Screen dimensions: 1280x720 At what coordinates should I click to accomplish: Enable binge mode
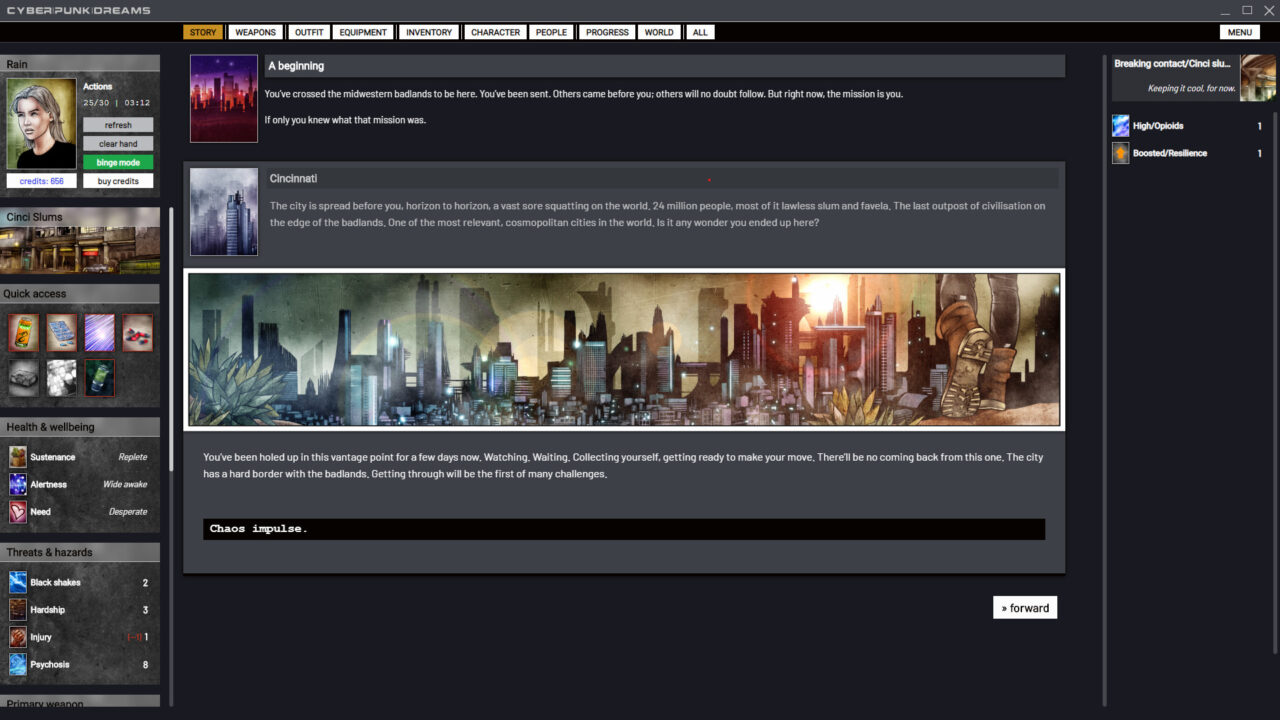tap(118, 161)
